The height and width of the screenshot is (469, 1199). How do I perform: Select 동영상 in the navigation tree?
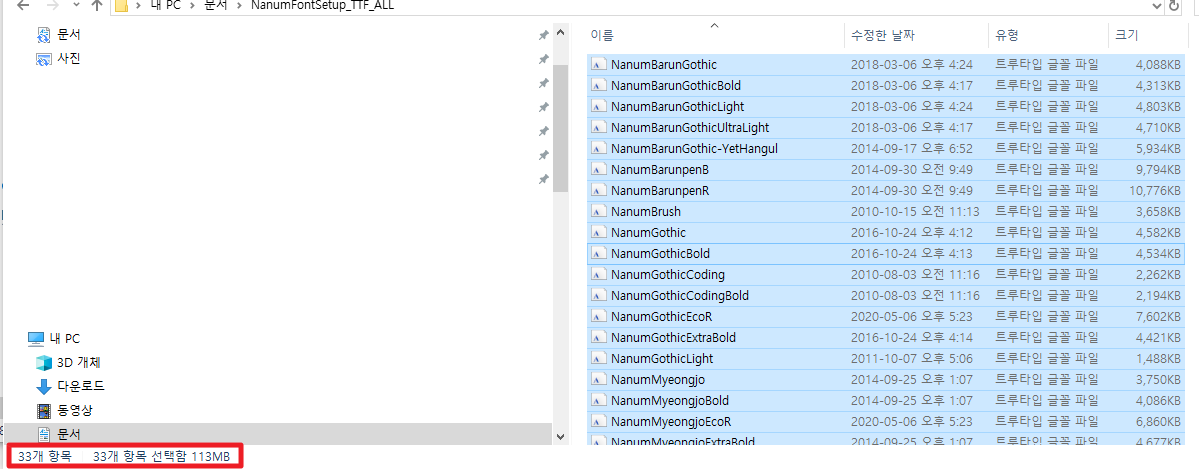point(74,410)
